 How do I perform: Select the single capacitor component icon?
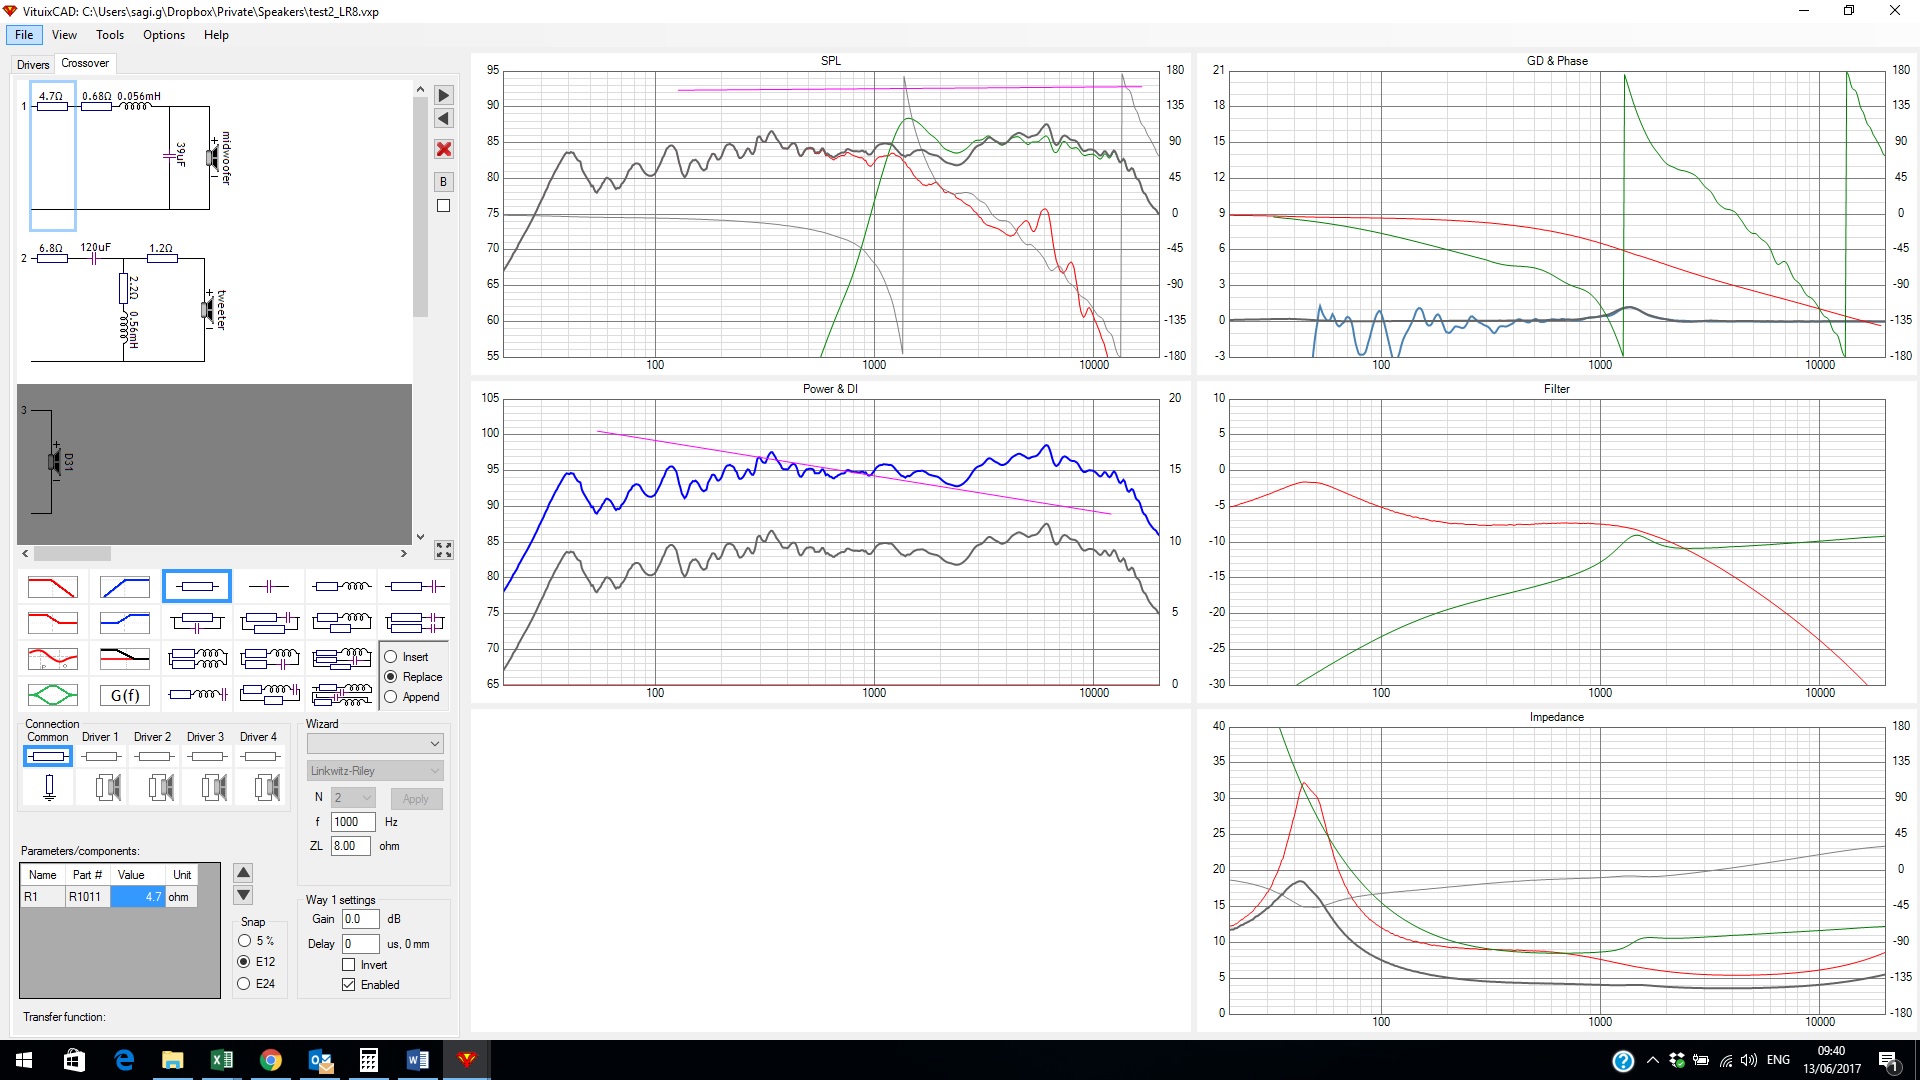coord(268,587)
